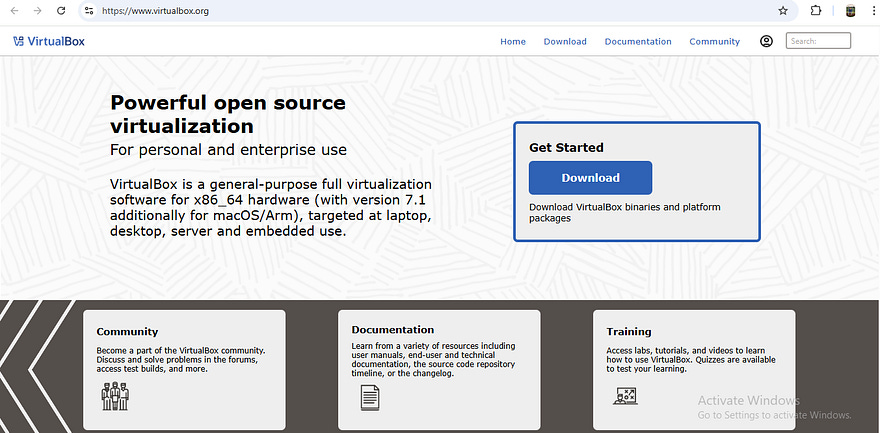Viewport: 880px width, 433px height.
Task: Click the VirtualBox logo
Action: point(49,41)
